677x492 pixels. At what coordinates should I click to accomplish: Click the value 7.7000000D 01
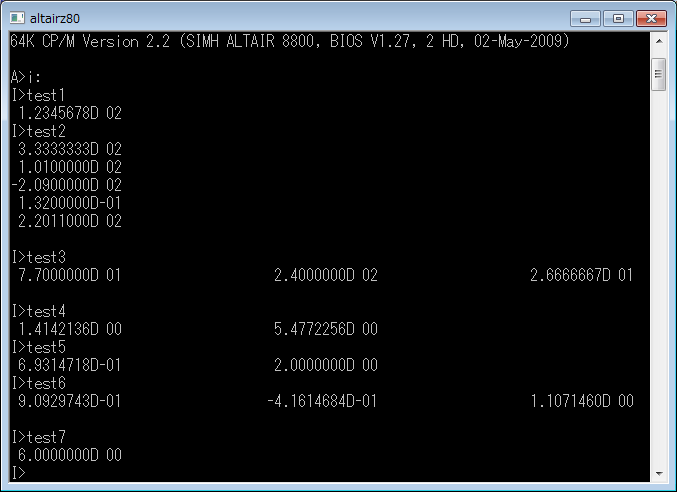[70, 275]
